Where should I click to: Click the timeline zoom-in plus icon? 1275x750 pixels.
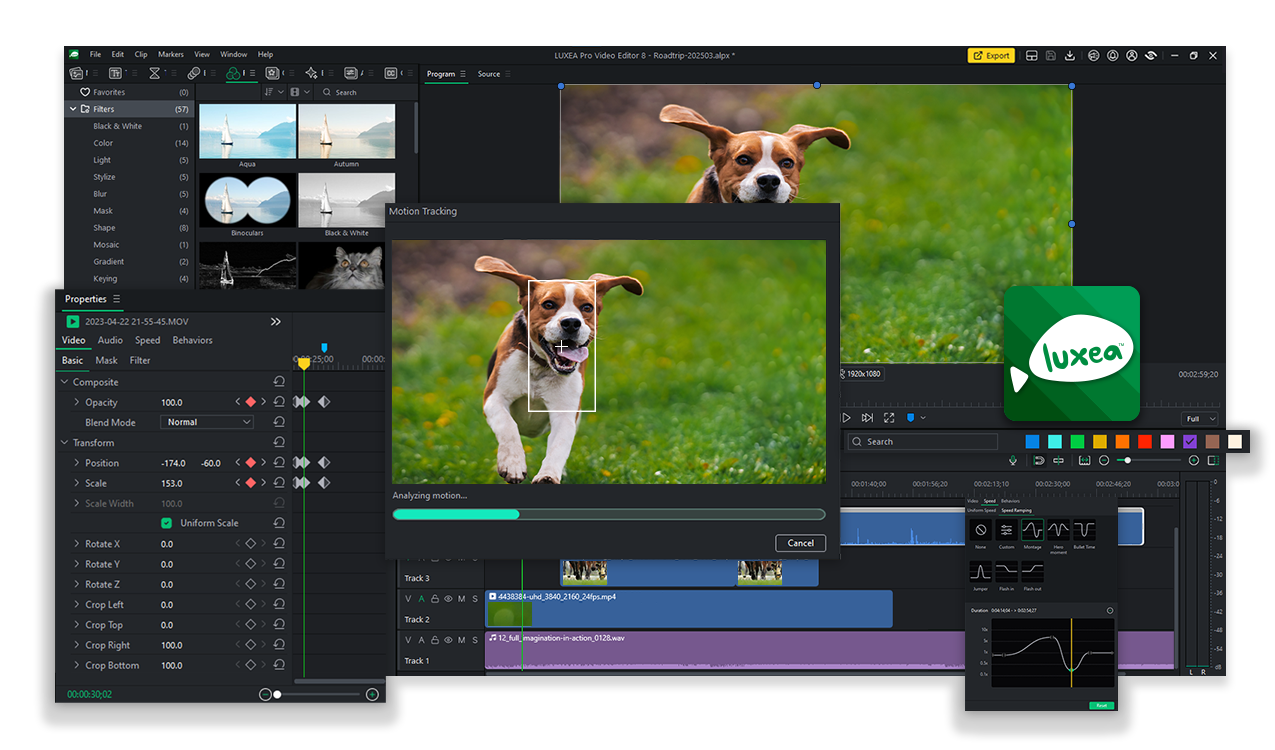pyautogui.click(x=1193, y=461)
